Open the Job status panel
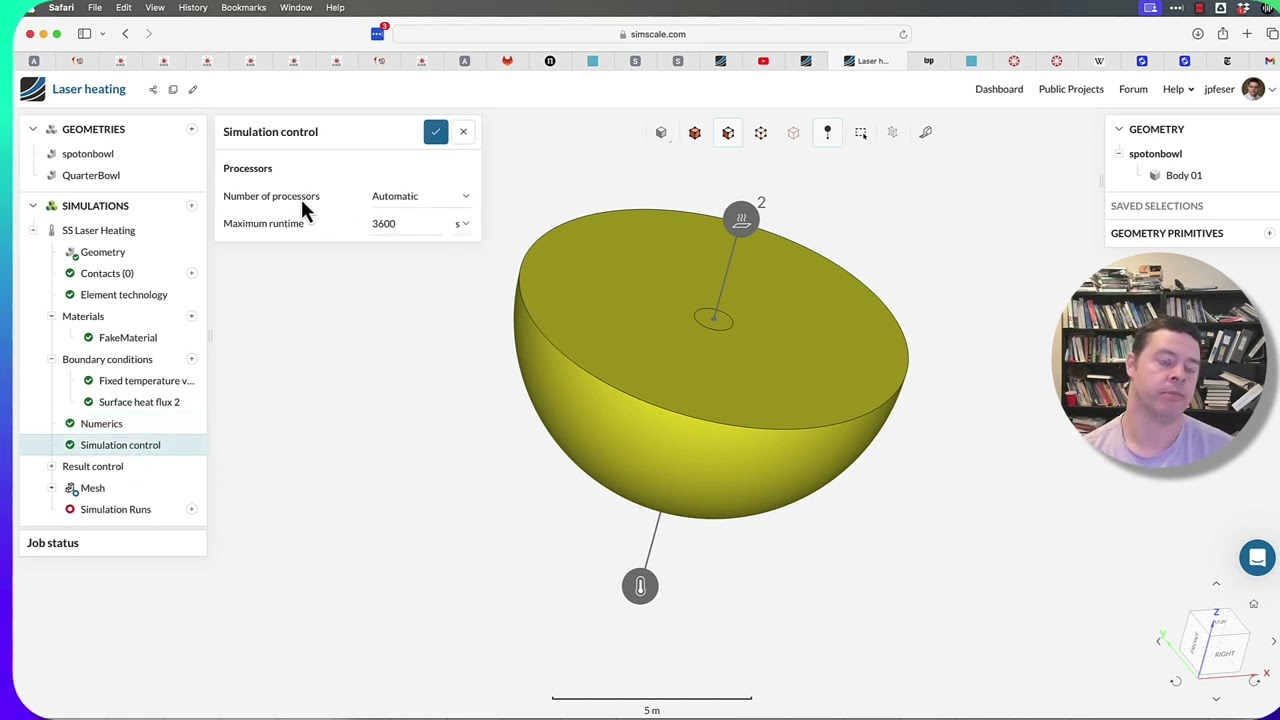 coord(112,543)
